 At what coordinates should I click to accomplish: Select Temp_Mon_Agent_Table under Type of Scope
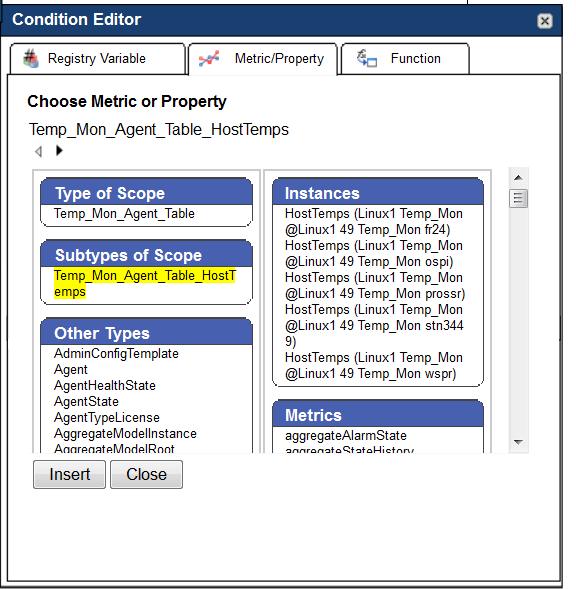(x=124, y=214)
